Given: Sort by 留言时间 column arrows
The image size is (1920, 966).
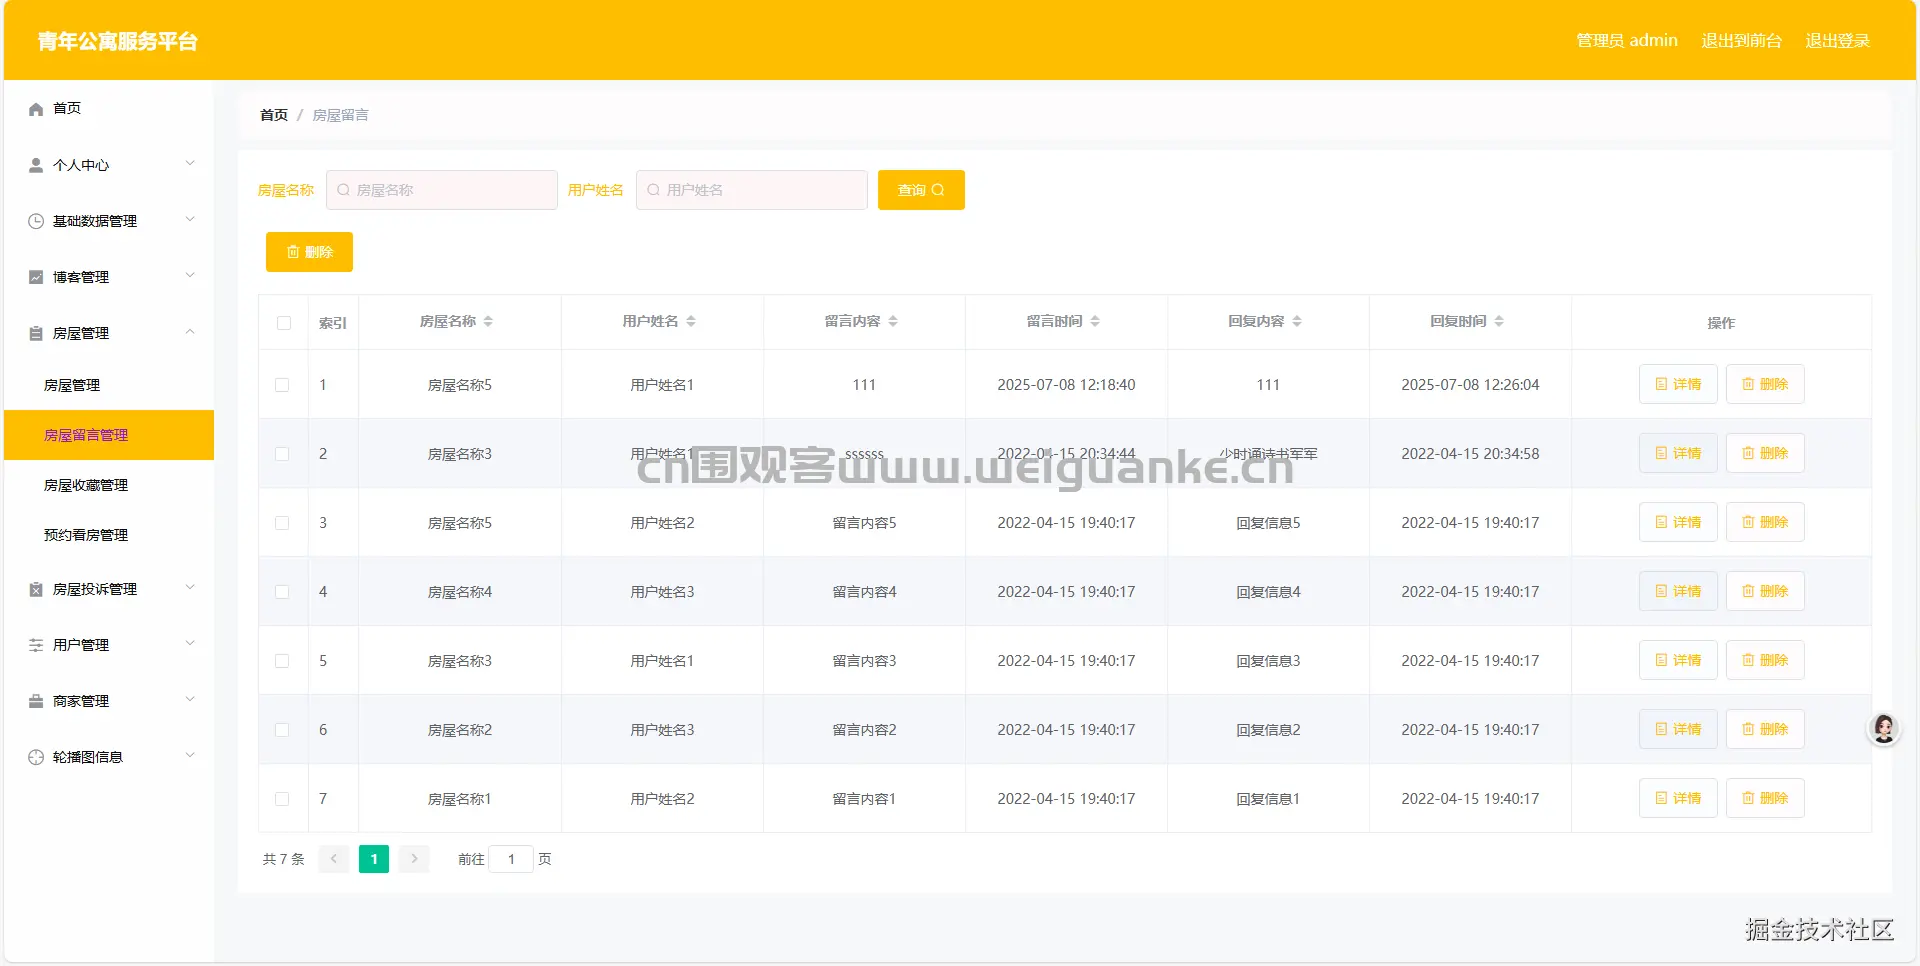Looking at the screenshot, I should [1095, 321].
